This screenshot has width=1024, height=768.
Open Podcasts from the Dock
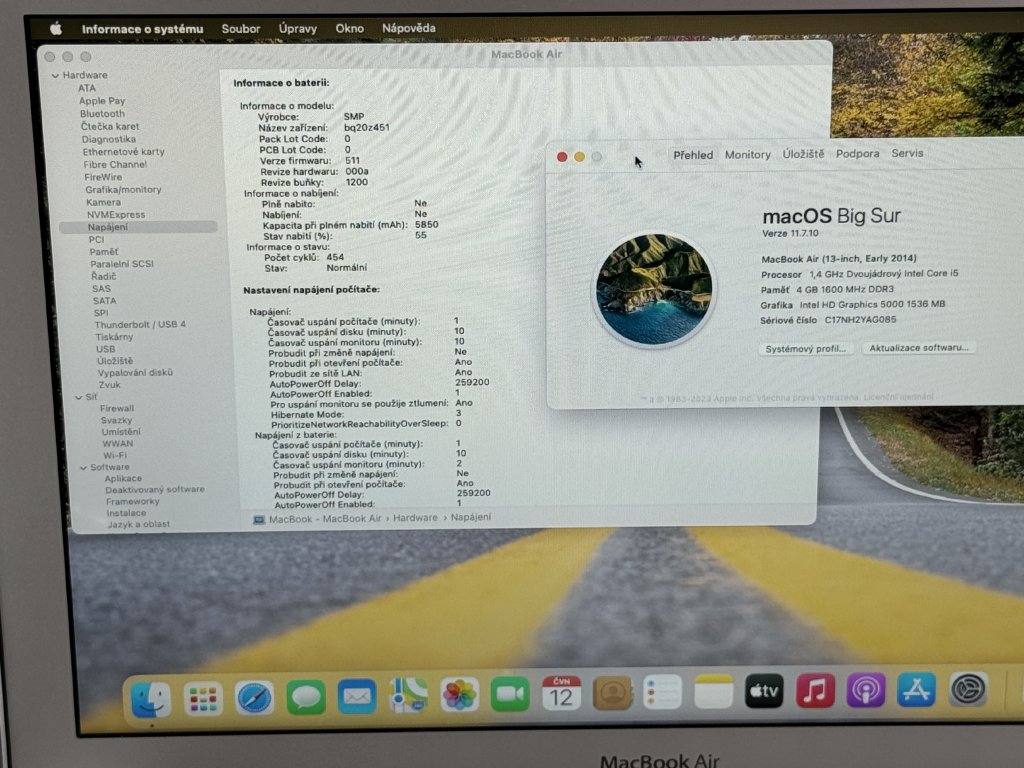(x=866, y=690)
